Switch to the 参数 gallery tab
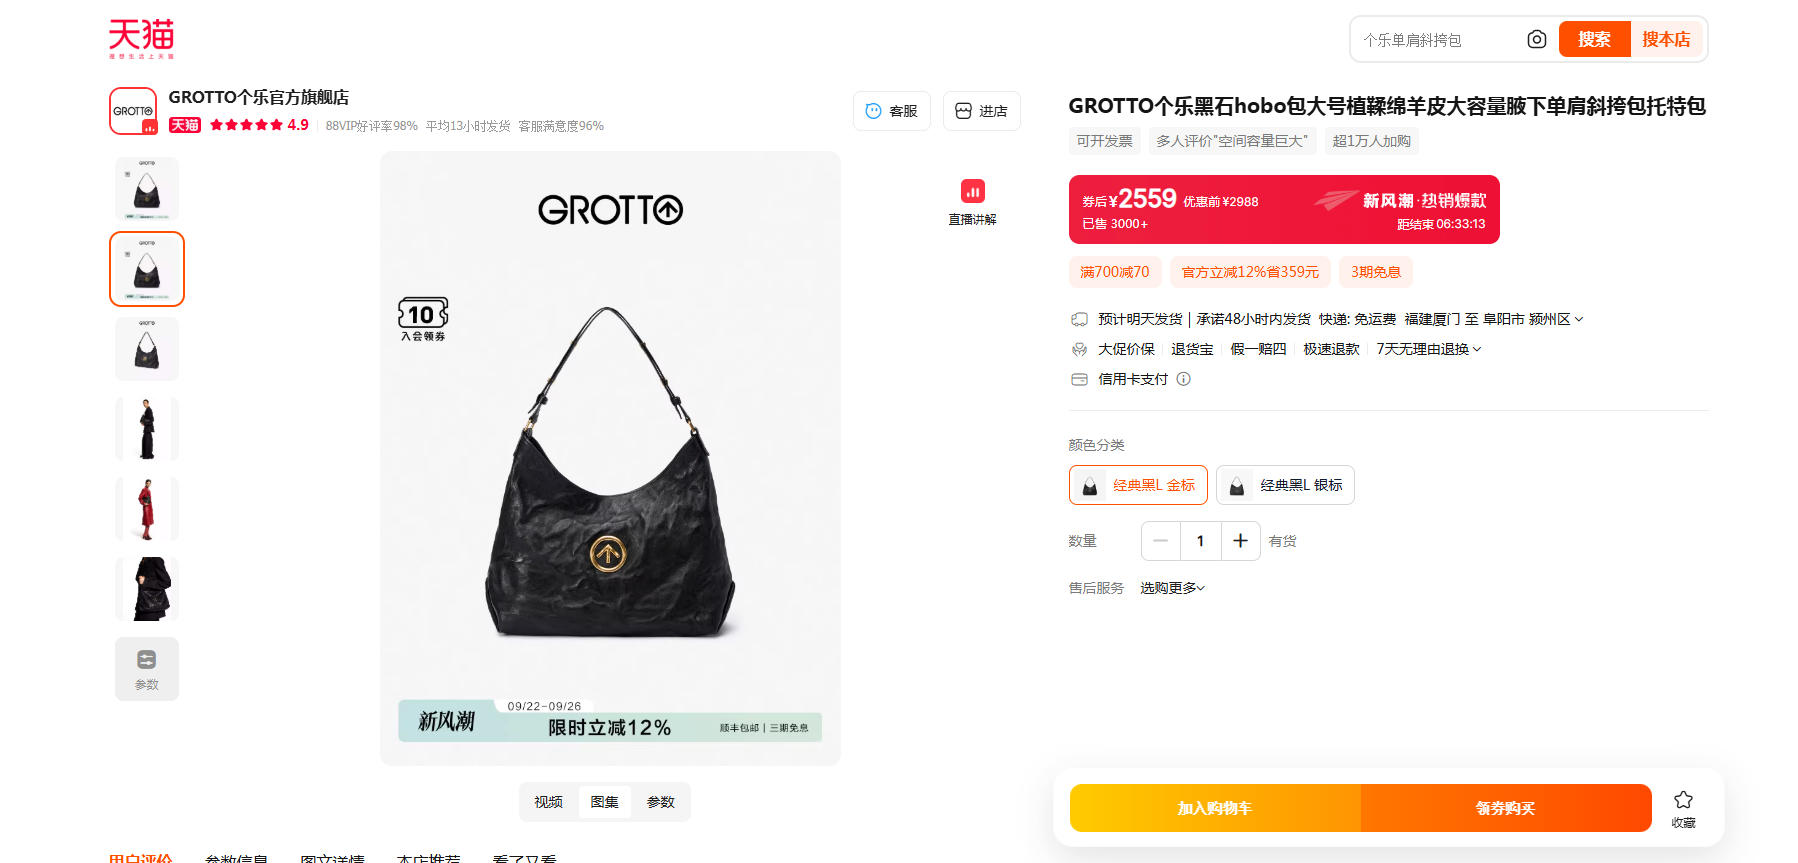Image resolution: width=1798 pixels, height=863 pixels. click(660, 802)
